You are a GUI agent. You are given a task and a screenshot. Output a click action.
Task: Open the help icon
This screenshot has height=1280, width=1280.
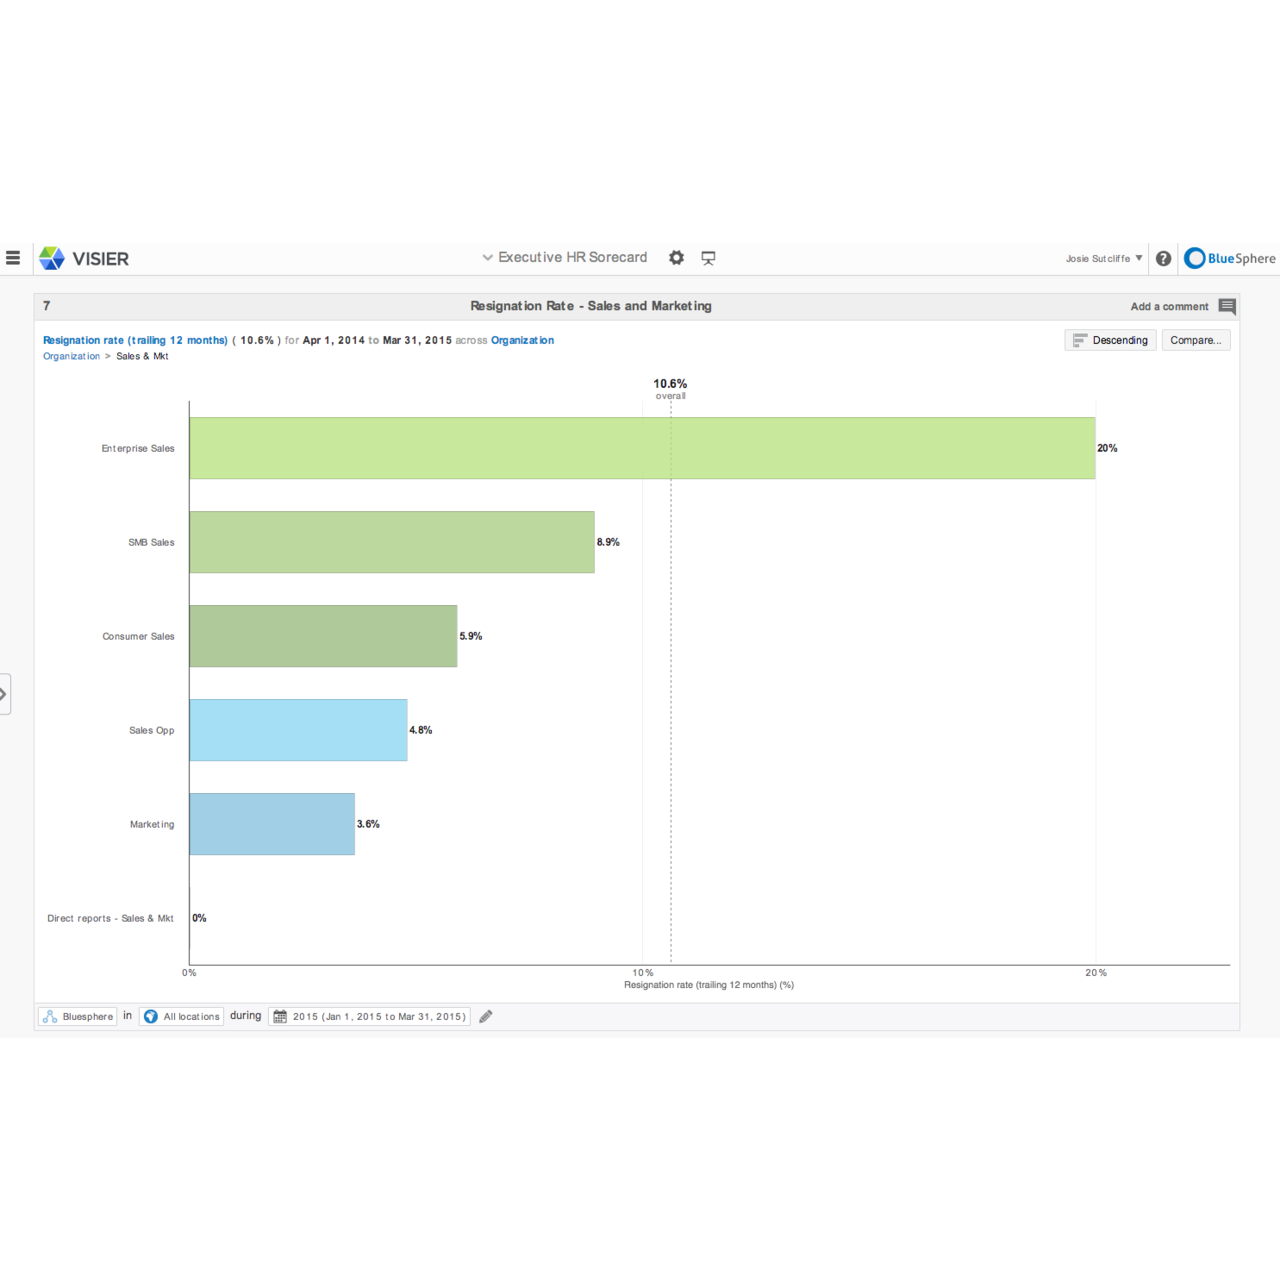(x=1163, y=258)
